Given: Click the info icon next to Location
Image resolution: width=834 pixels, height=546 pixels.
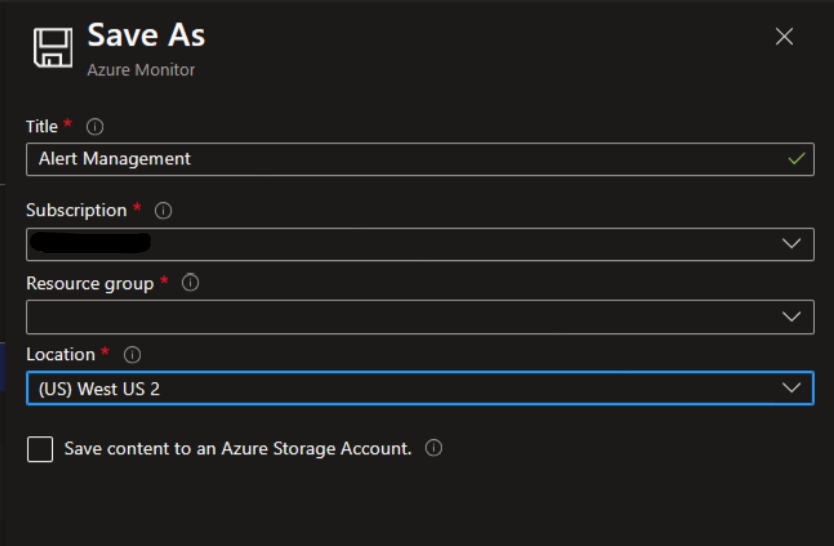Looking at the screenshot, I should 132,355.
